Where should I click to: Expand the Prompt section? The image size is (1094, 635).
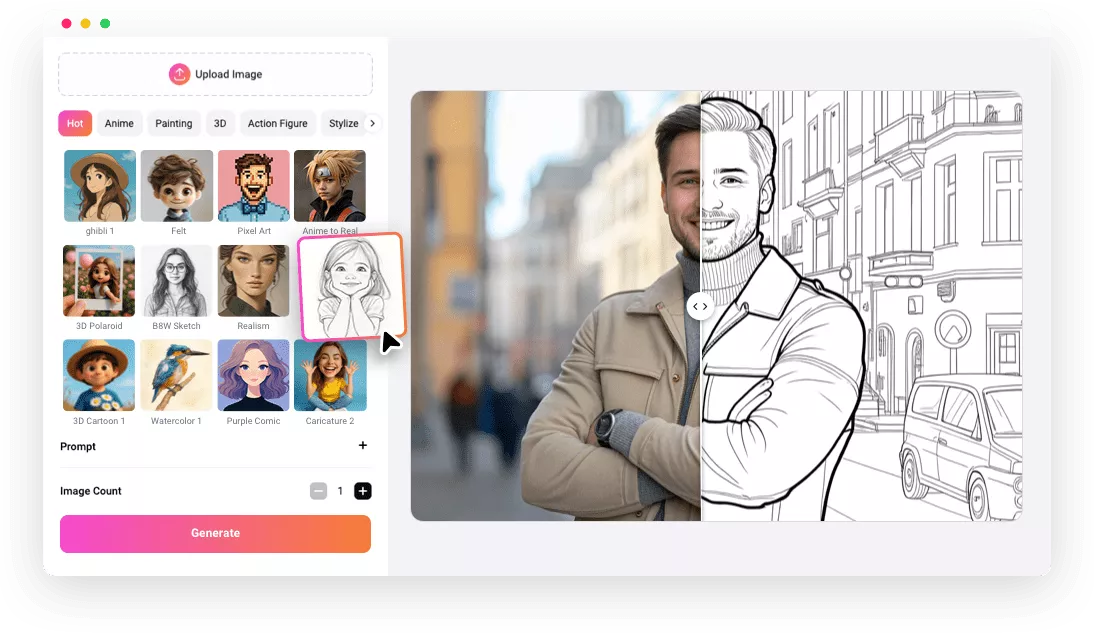pos(364,446)
